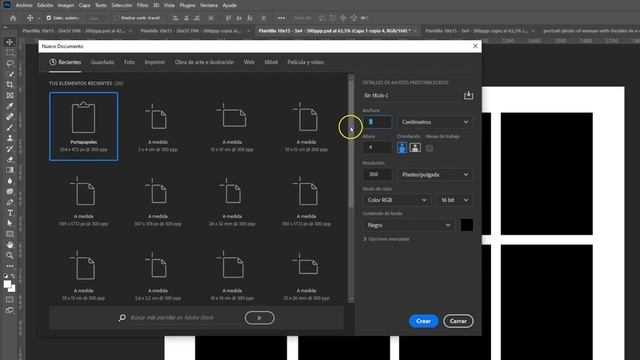Select the Crop tool

point(10,84)
